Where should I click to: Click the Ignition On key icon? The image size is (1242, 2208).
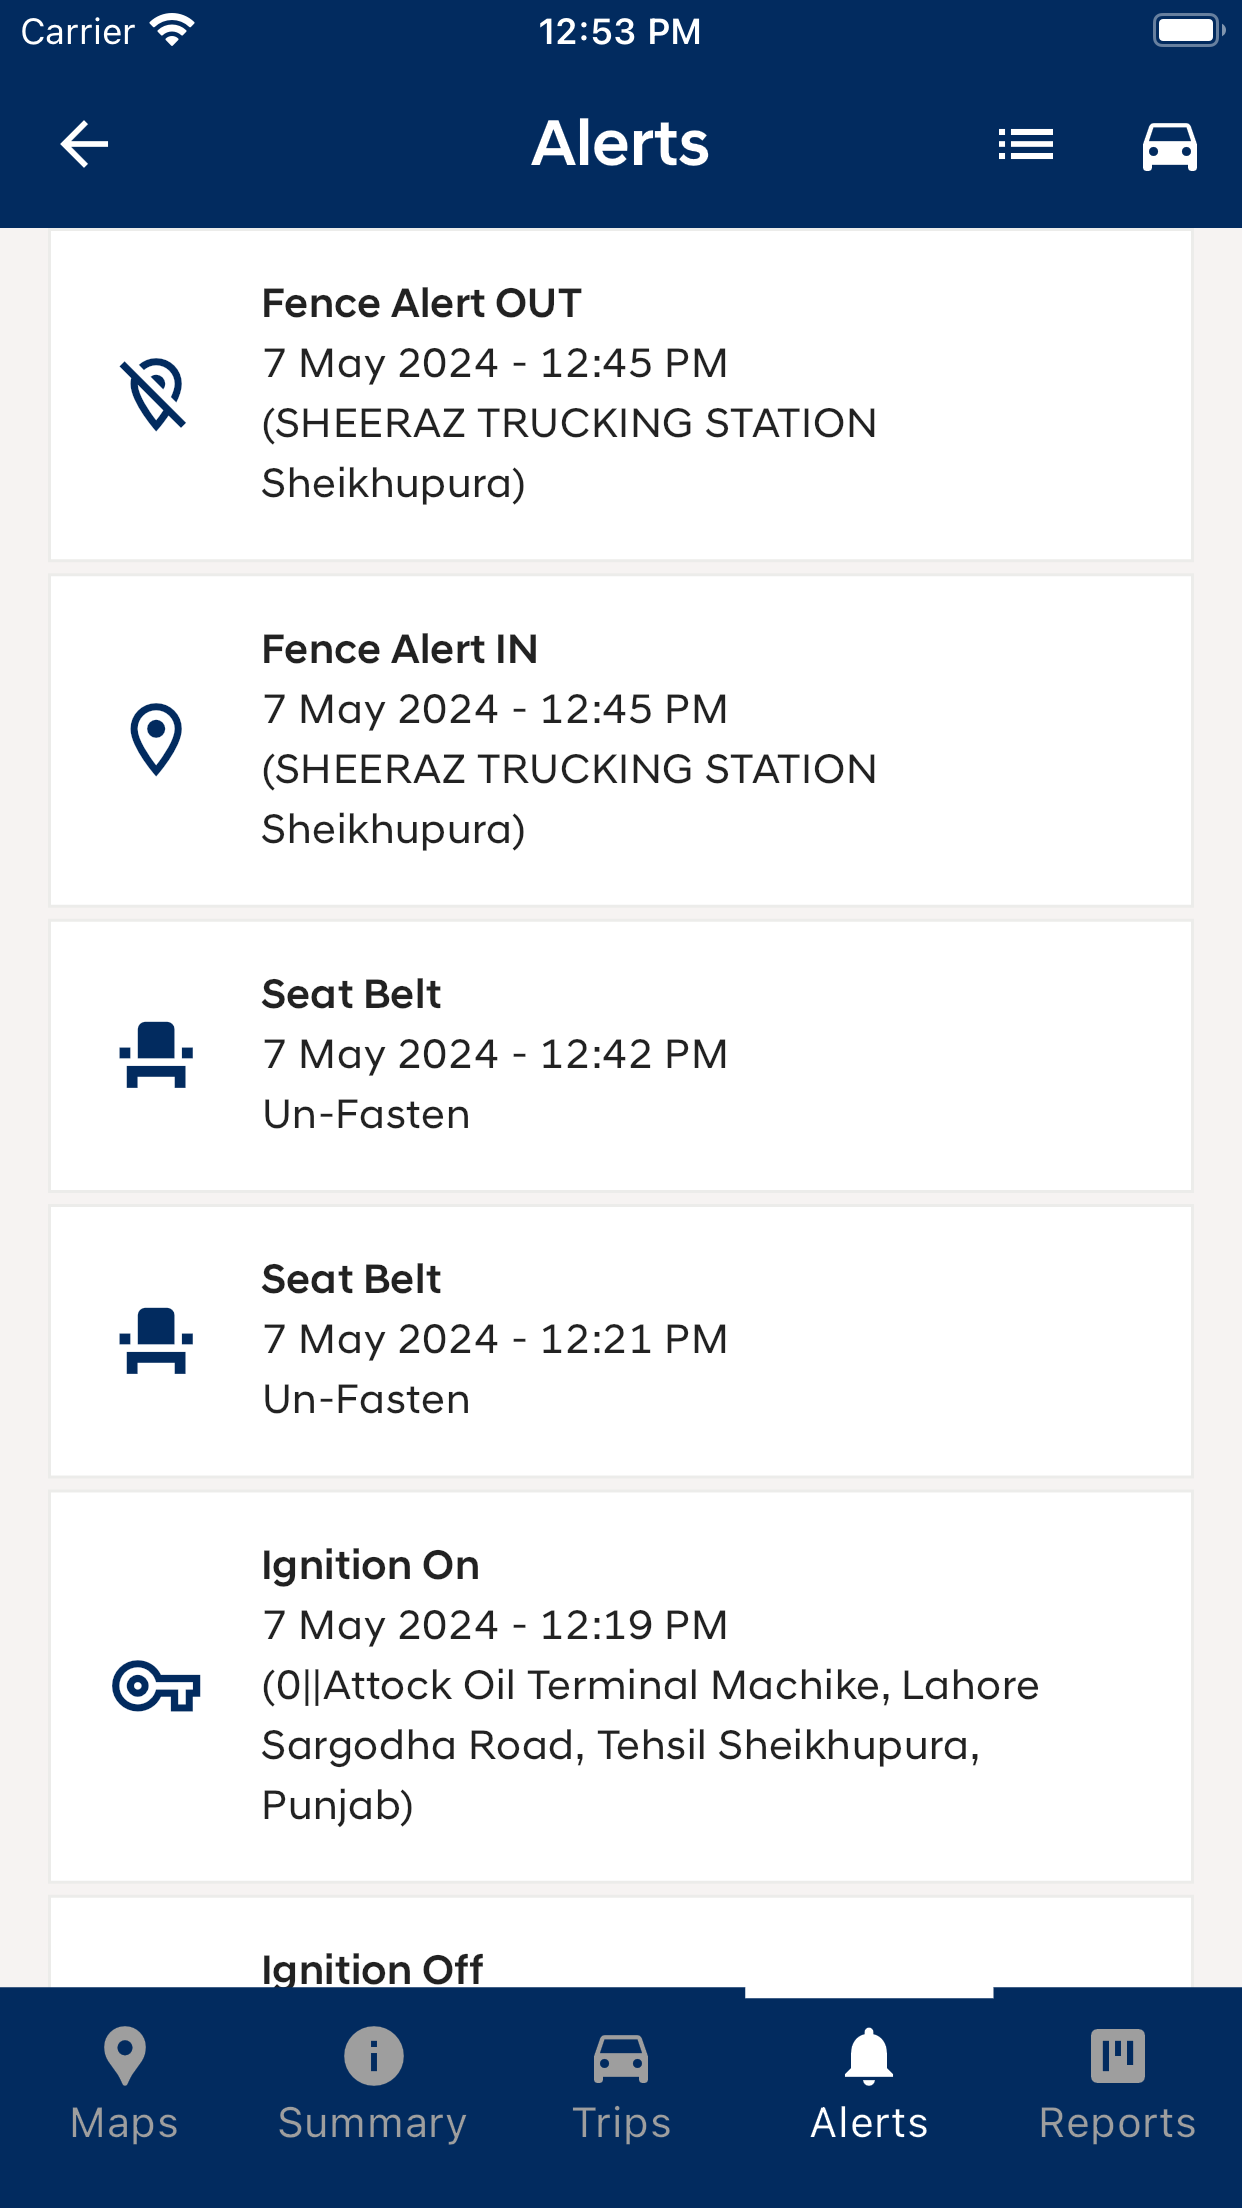(156, 1686)
